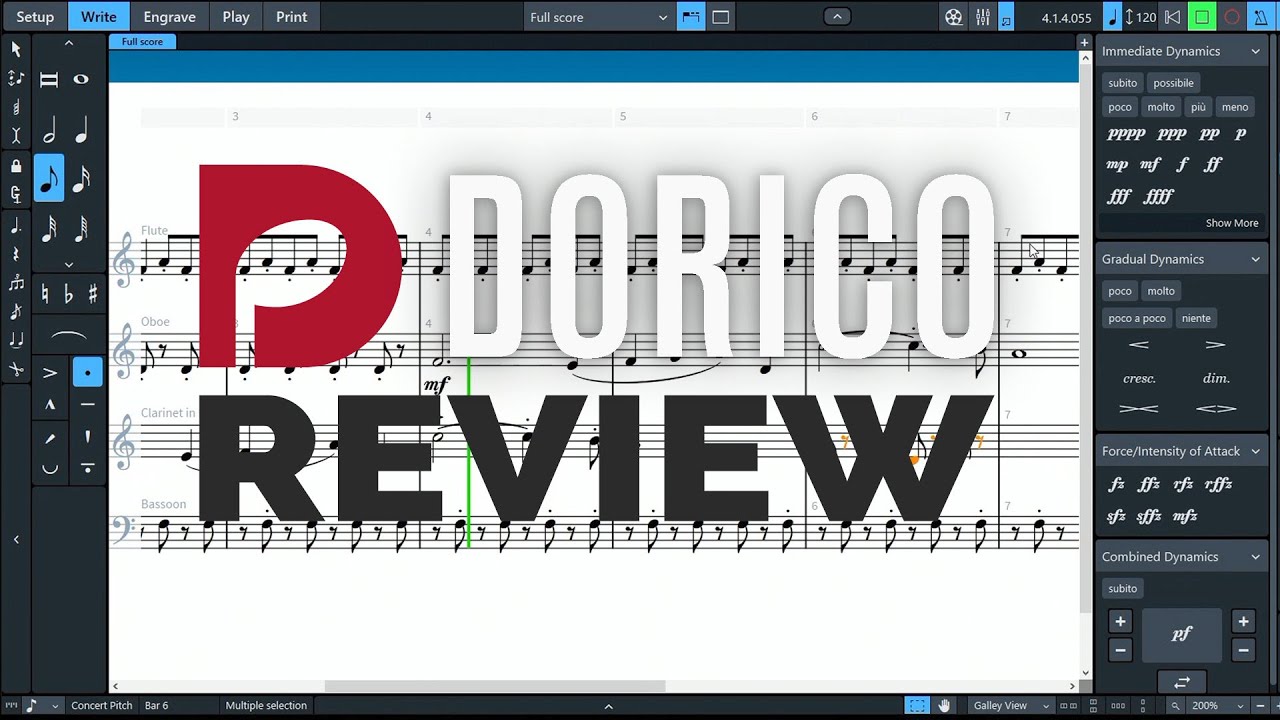Open the mixer window
1280x720 pixels.
983,17
